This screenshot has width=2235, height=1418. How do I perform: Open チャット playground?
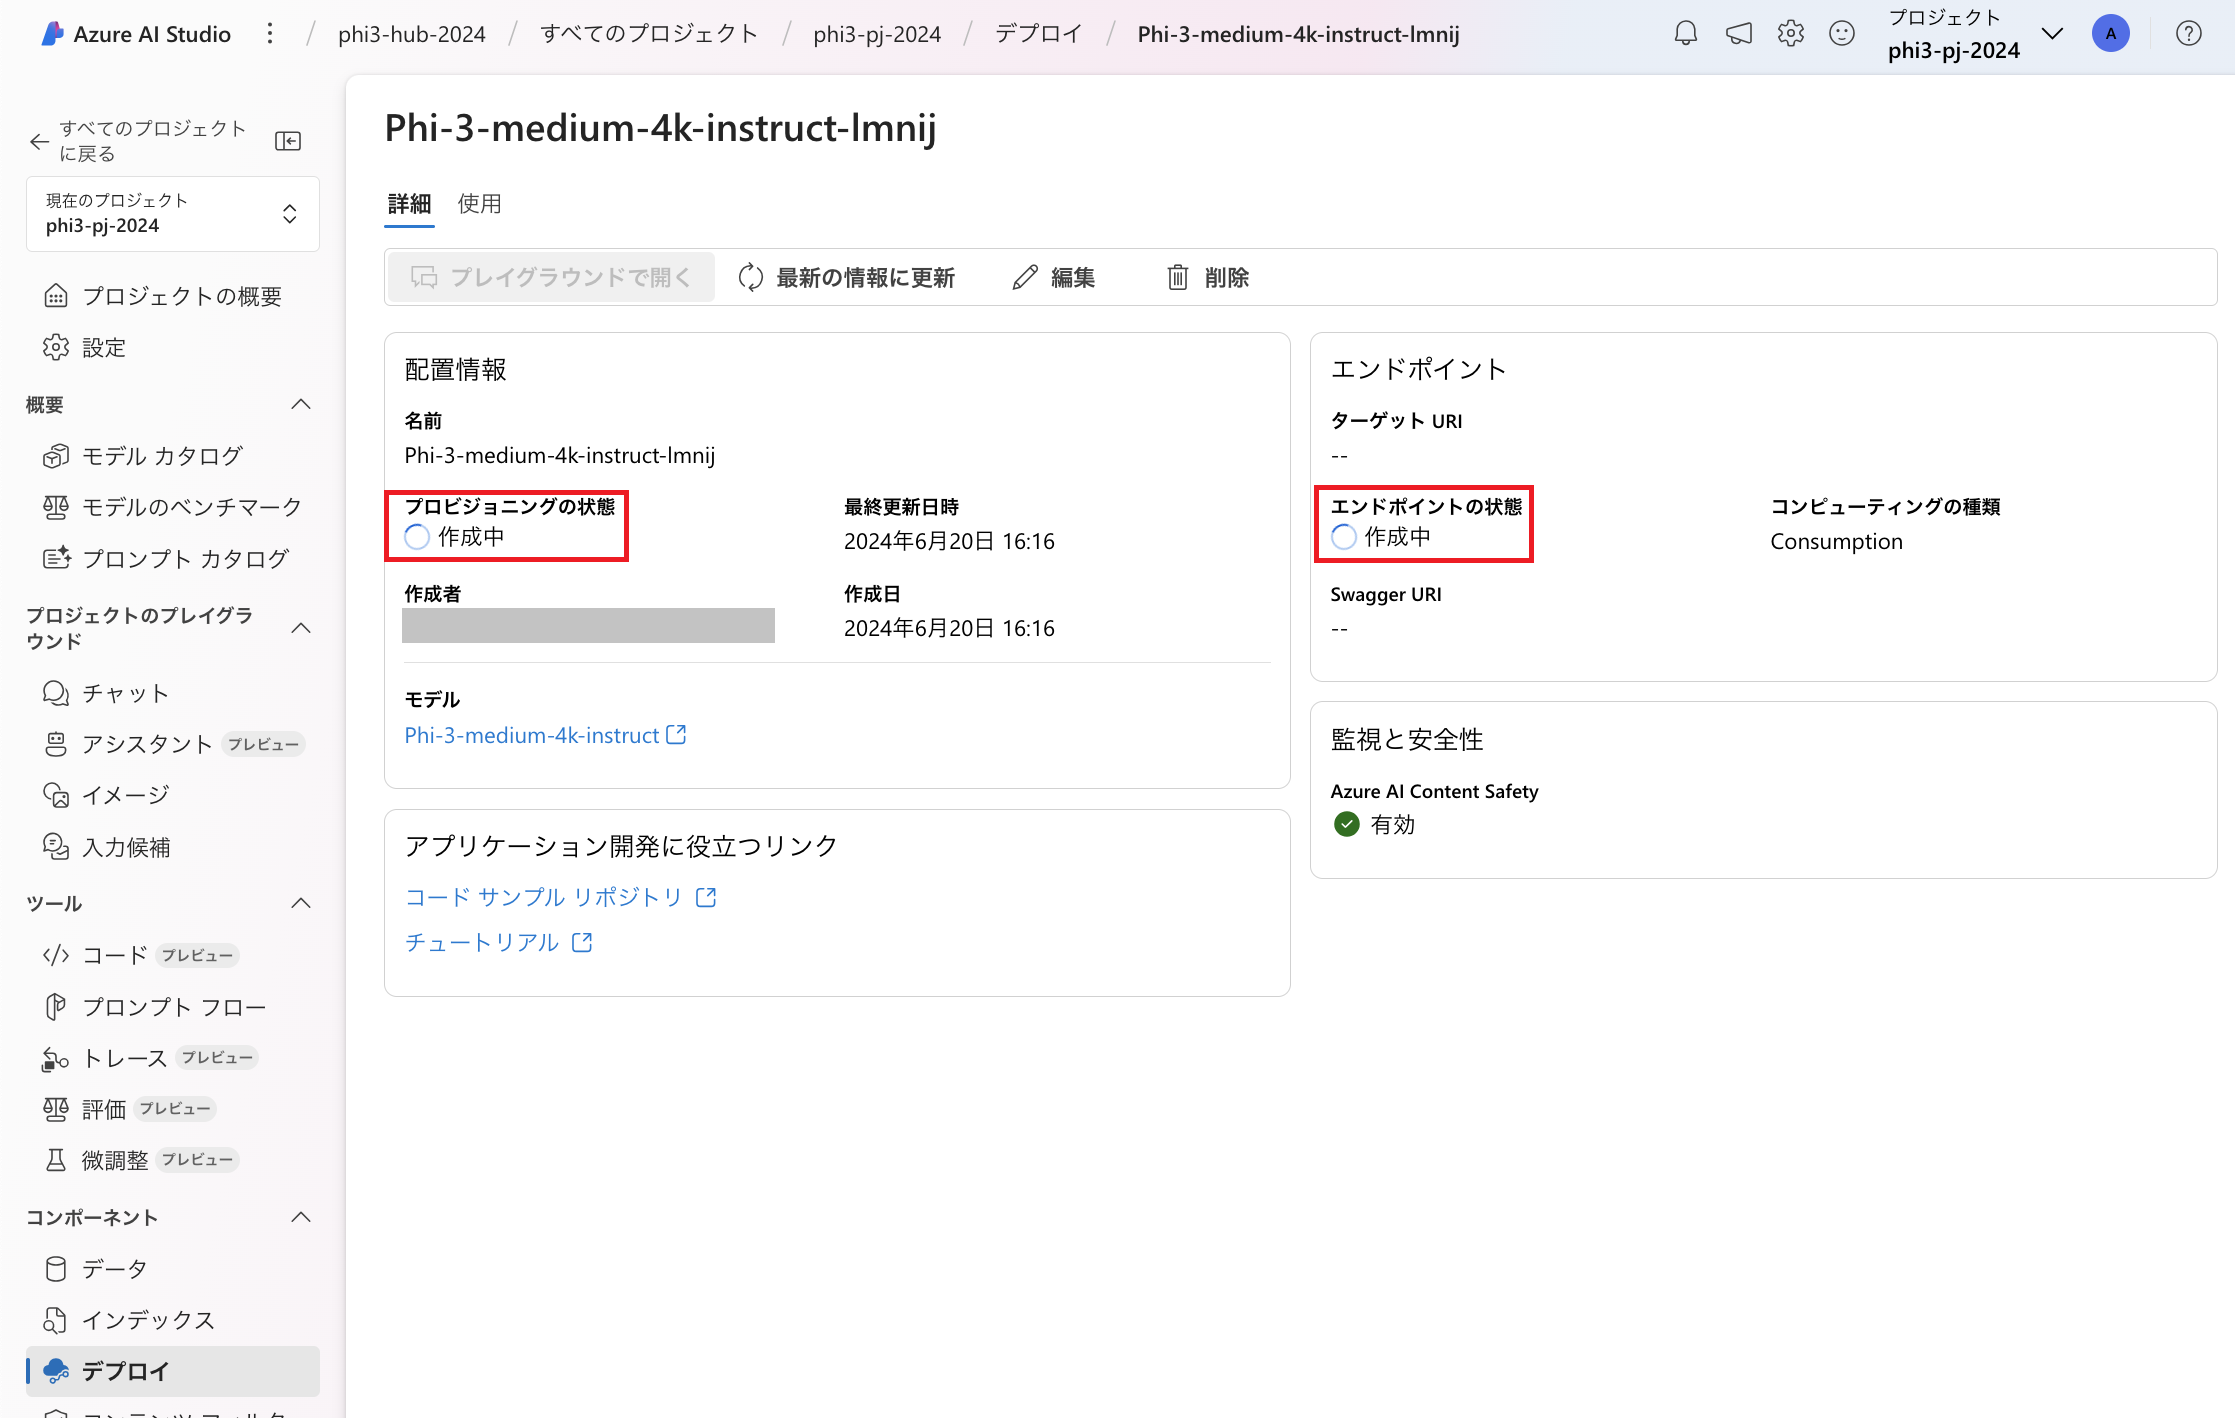(172, 693)
